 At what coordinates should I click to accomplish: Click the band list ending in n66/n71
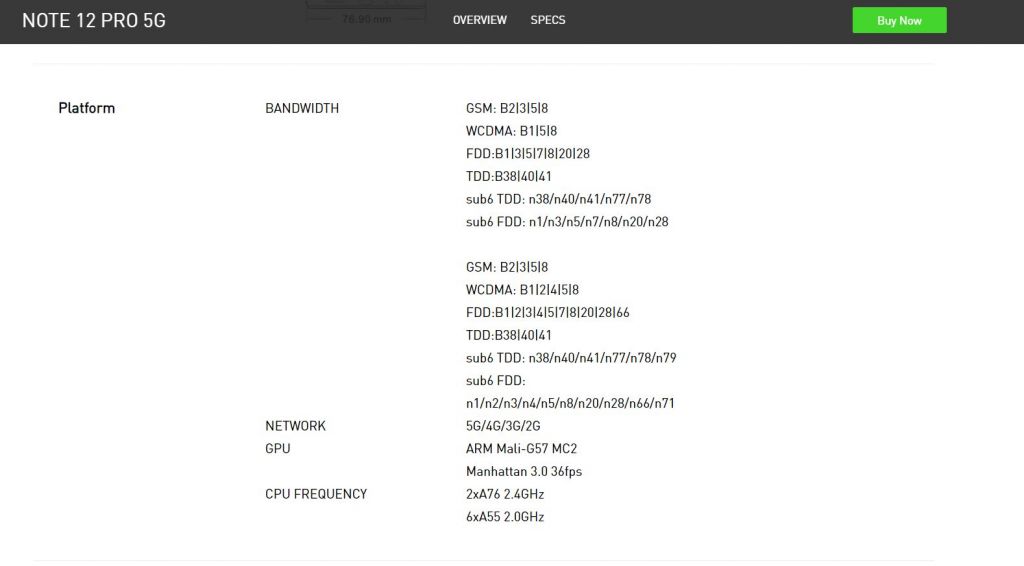(x=570, y=404)
